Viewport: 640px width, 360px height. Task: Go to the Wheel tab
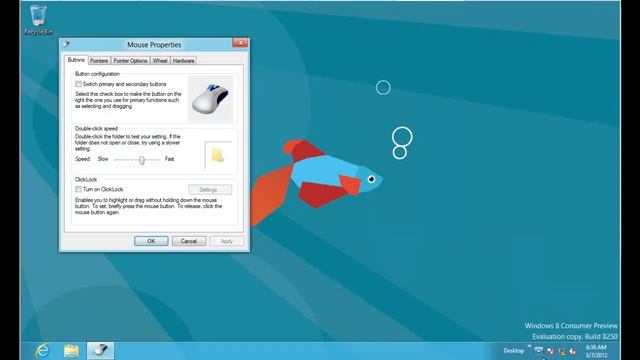point(160,61)
